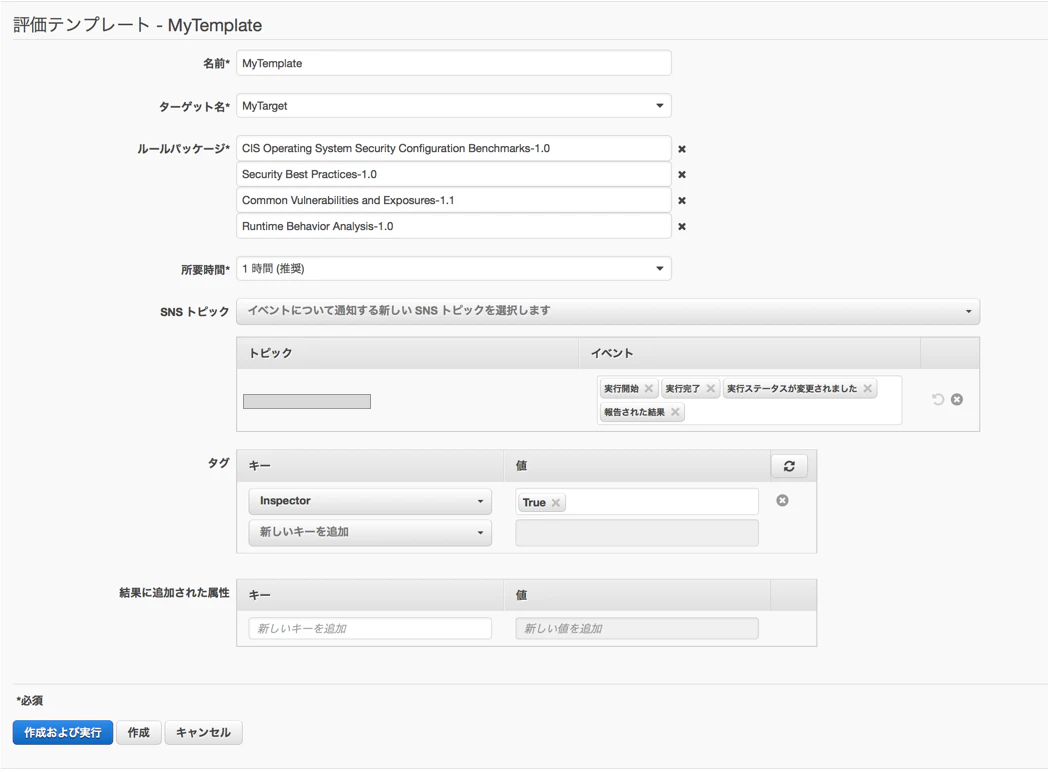
Task: Click キャンセル button
Action: (x=203, y=732)
